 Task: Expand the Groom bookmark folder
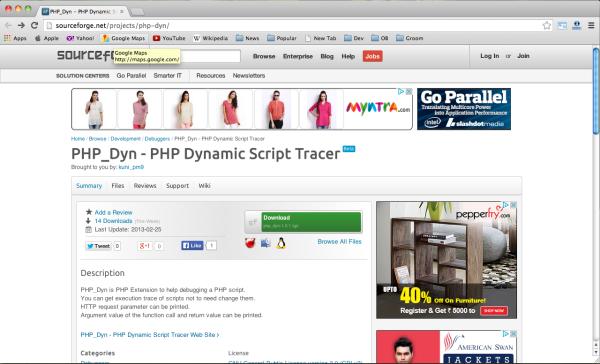(x=410, y=38)
